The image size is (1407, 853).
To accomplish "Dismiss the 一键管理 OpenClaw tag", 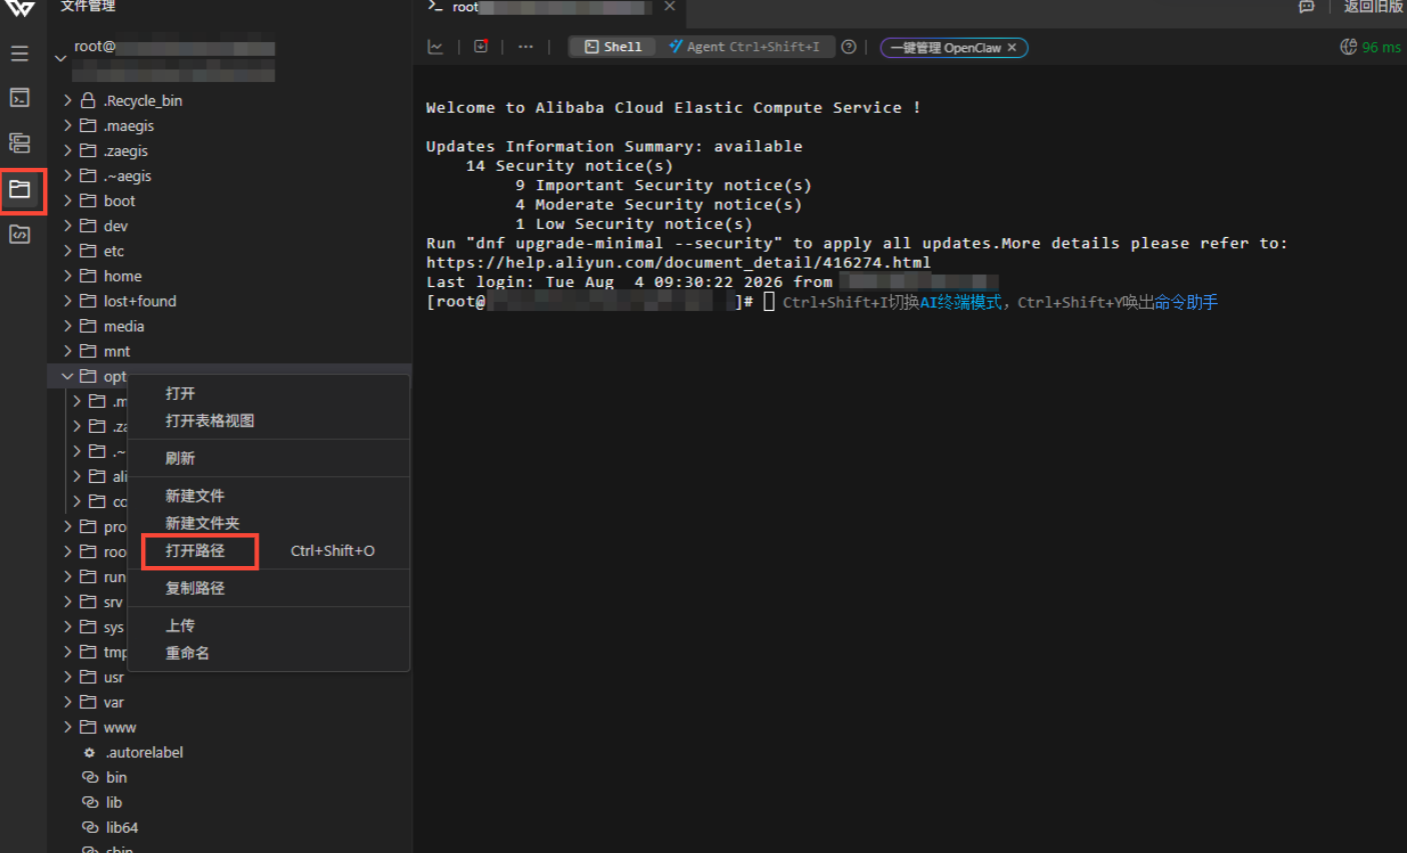I will [1012, 47].
